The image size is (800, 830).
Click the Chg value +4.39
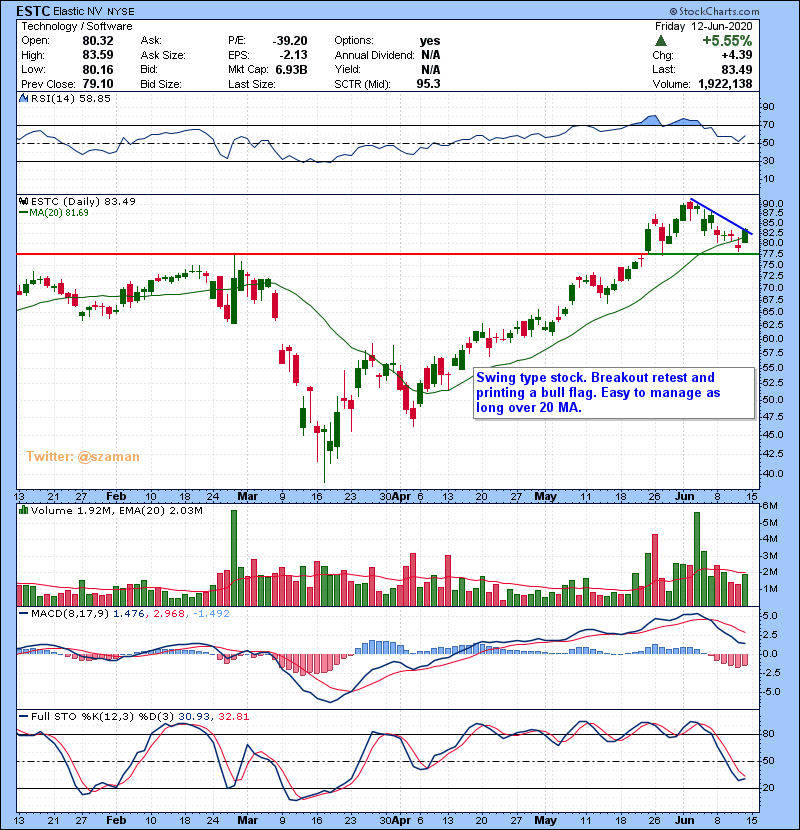736,55
